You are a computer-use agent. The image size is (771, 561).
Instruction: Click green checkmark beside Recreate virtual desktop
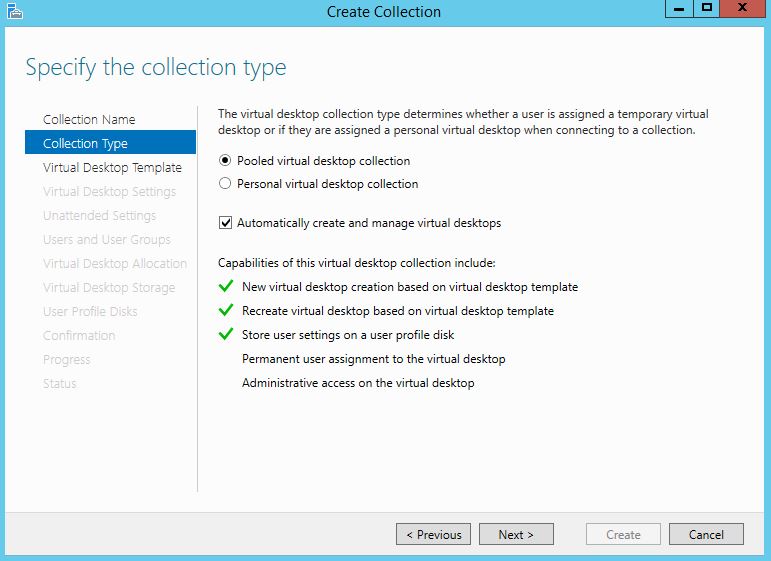pyautogui.click(x=225, y=311)
